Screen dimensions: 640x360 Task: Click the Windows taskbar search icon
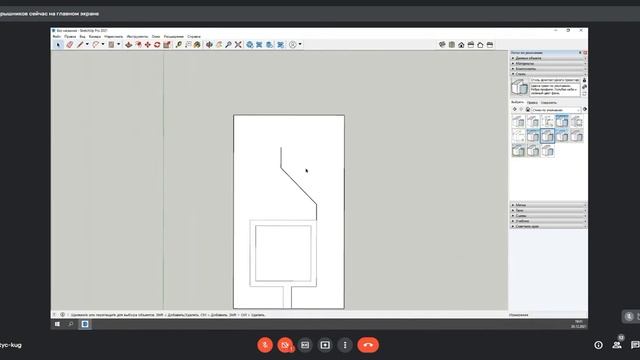tap(71, 324)
